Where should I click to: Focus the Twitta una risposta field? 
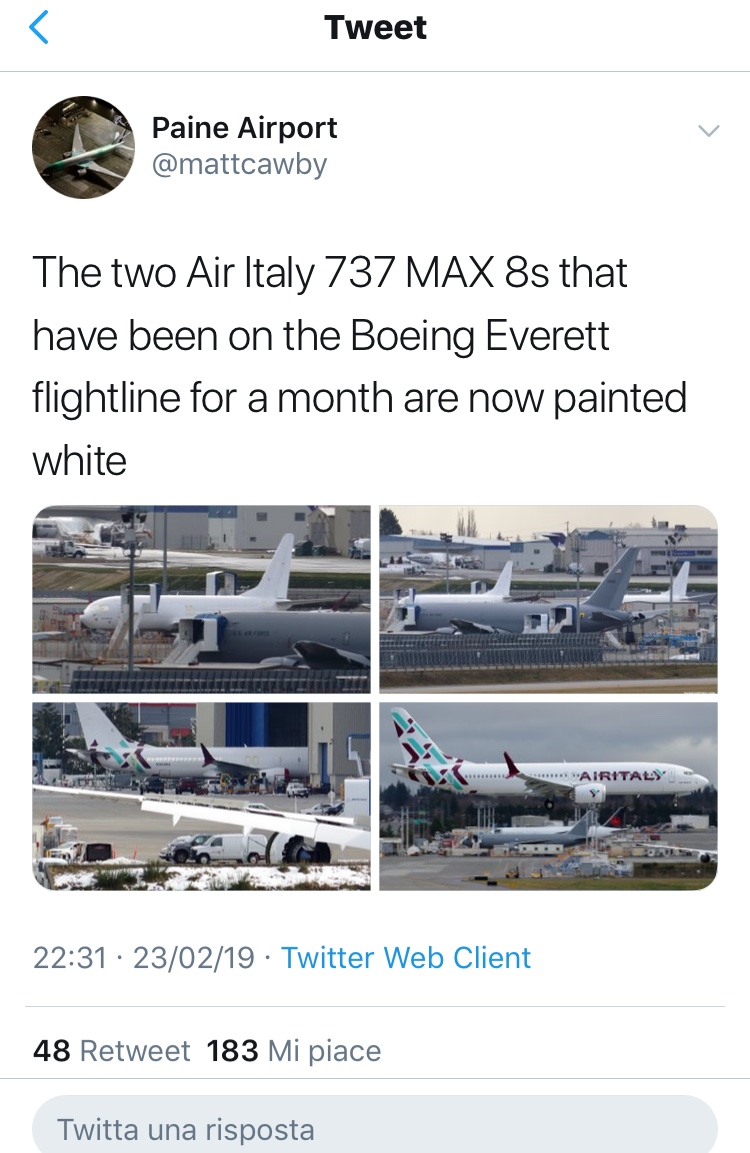tap(375, 1124)
